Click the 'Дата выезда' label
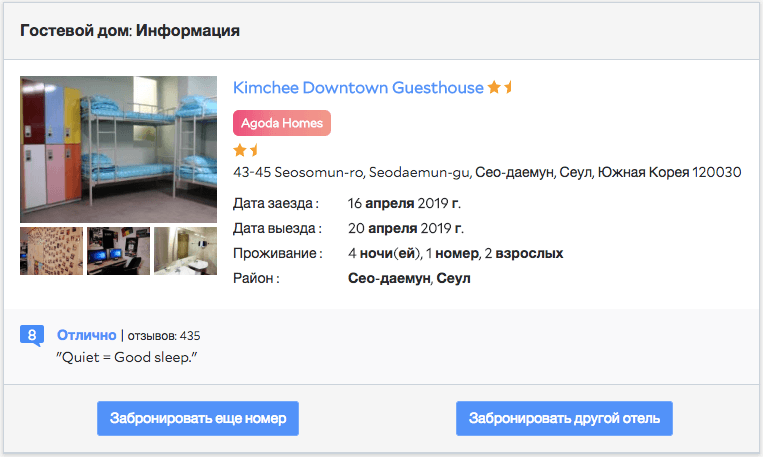This screenshot has height=457, width=763. [277, 228]
